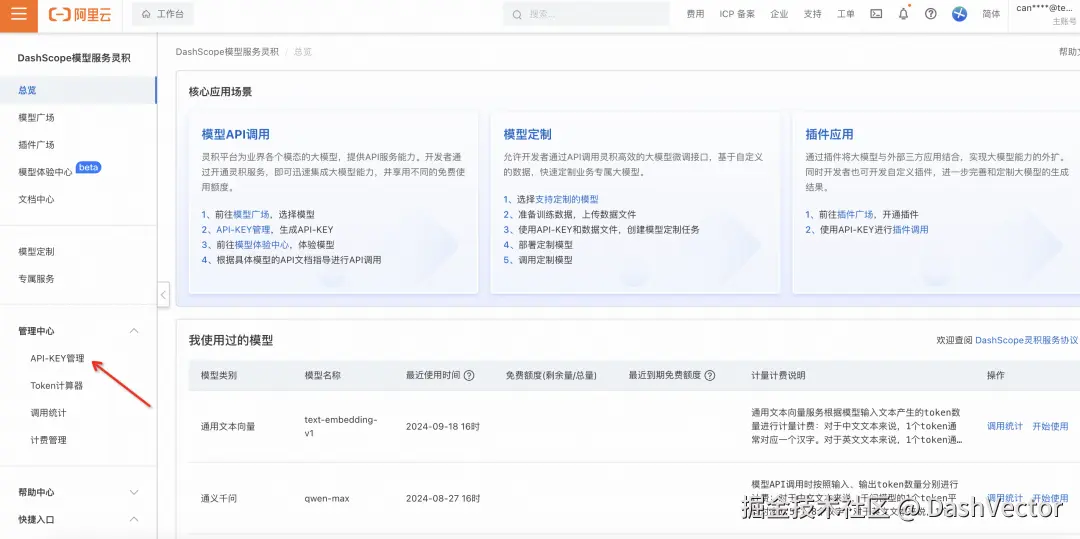
Task: Click the 2024-08-27 16时 cell
Action: click(x=443, y=498)
